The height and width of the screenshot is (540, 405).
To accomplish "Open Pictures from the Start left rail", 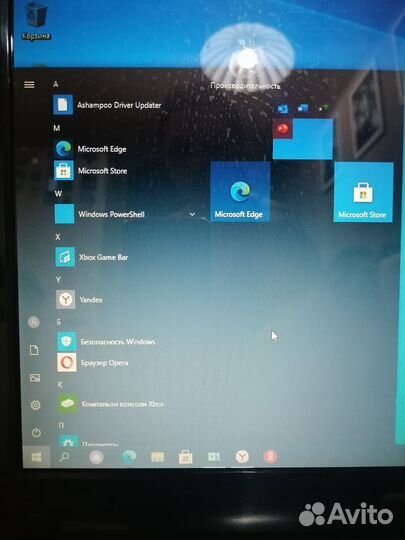I will coord(35,378).
